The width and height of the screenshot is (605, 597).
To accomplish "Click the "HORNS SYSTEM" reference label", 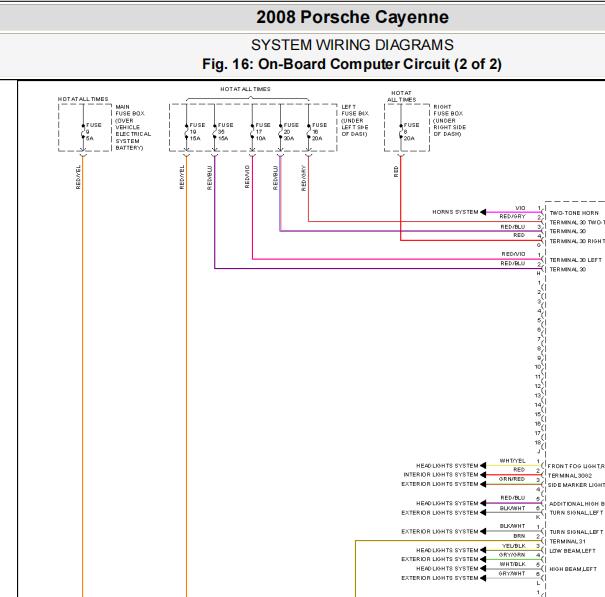I will pyautogui.click(x=455, y=212).
